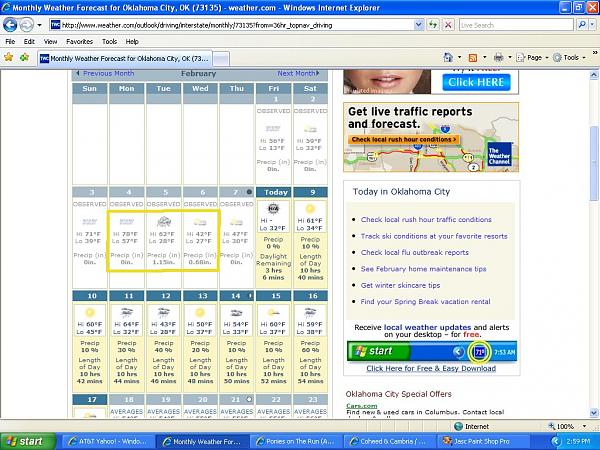Click the Stop loading X icon

pos(448,25)
